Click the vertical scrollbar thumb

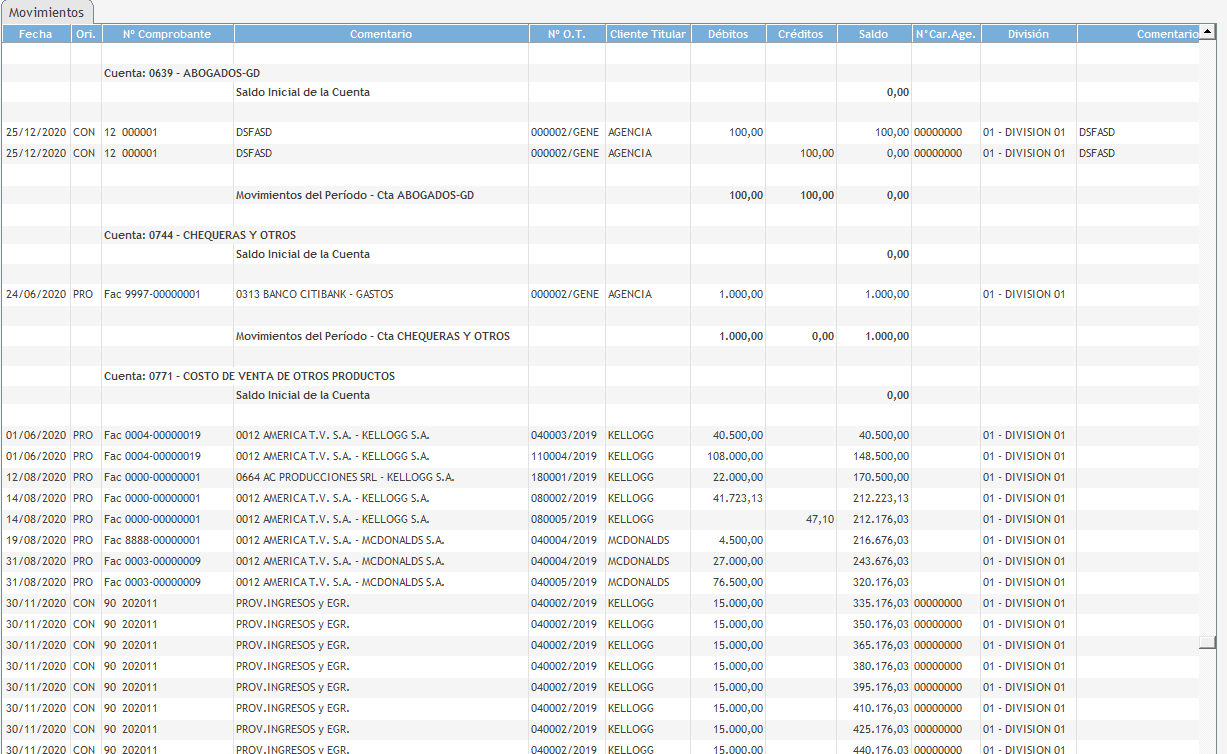(x=1208, y=643)
